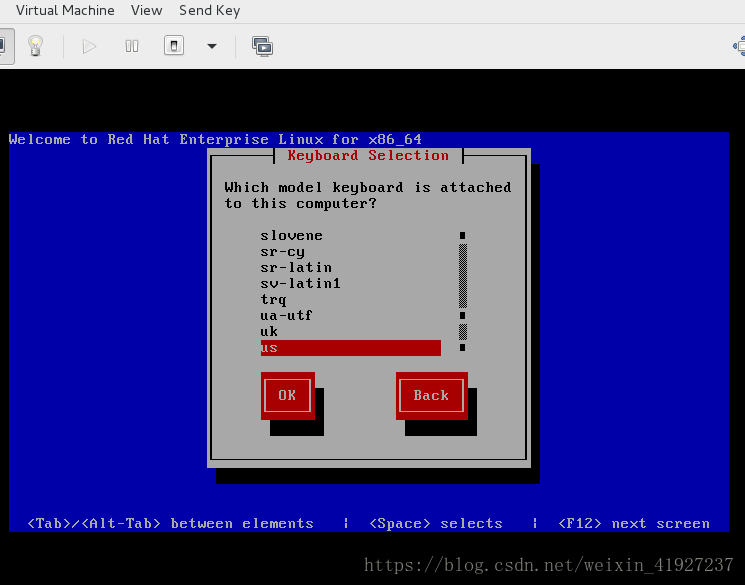The height and width of the screenshot is (585, 745).
Task: Select the ua-utf keyboard entry
Action: coord(350,316)
